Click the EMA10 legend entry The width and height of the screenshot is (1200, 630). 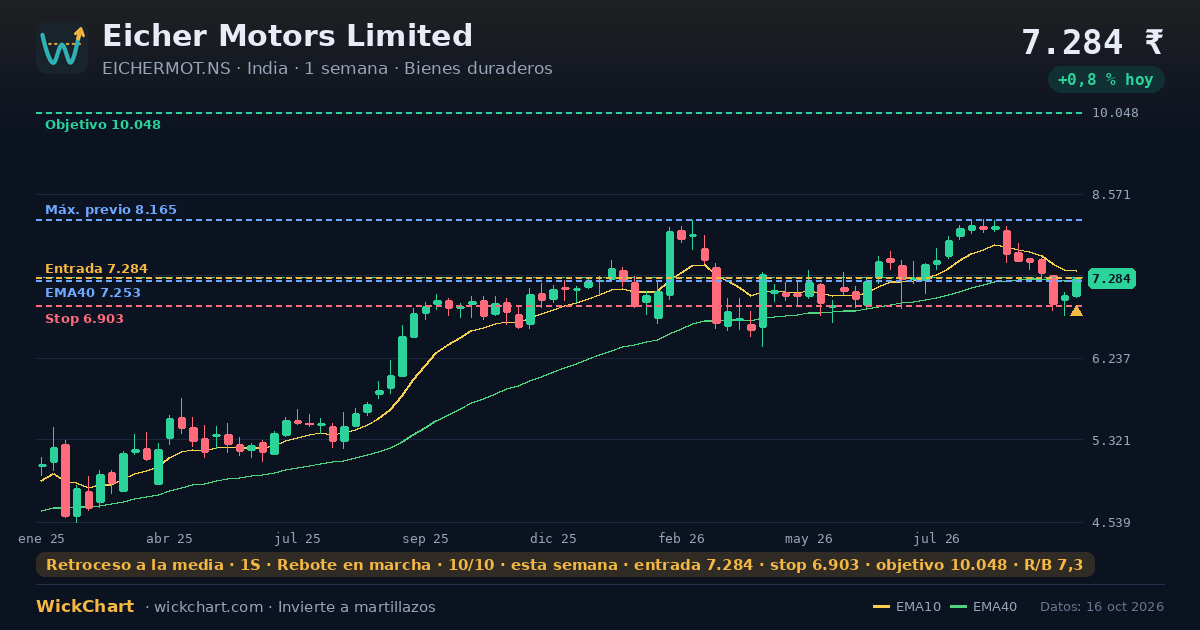pos(907,607)
